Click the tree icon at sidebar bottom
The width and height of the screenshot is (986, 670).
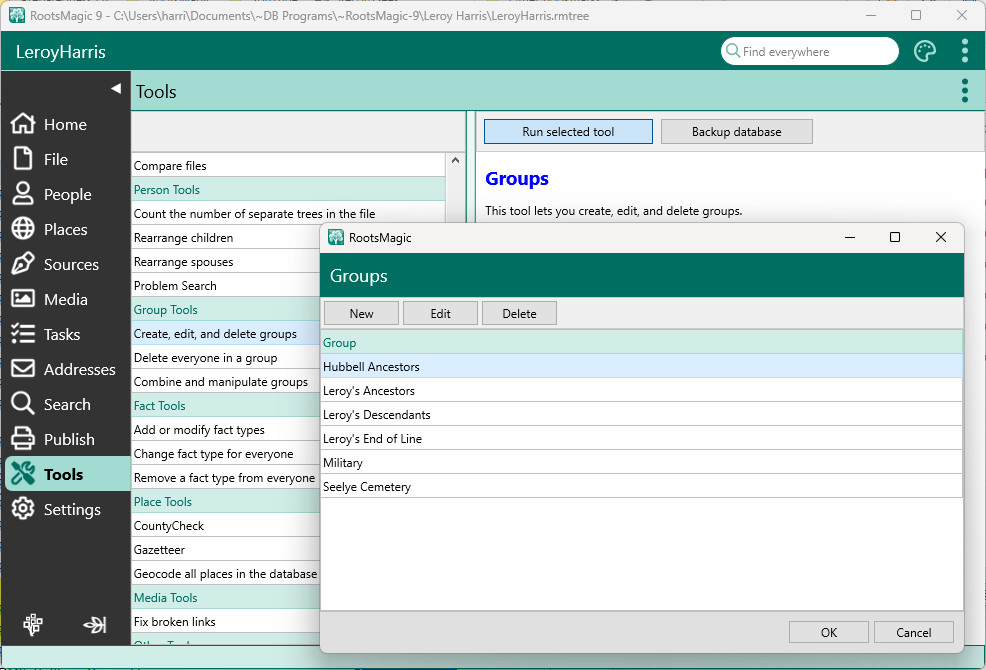coord(33,625)
